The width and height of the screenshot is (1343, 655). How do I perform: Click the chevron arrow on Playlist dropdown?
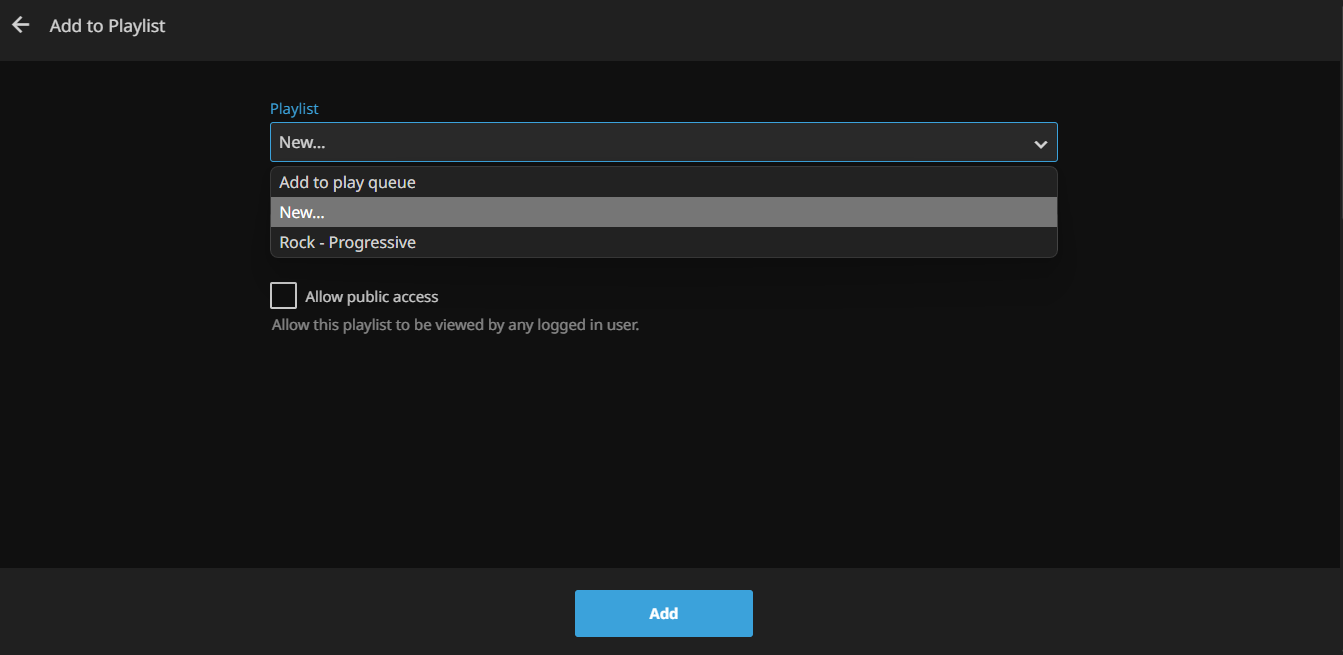click(1040, 144)
